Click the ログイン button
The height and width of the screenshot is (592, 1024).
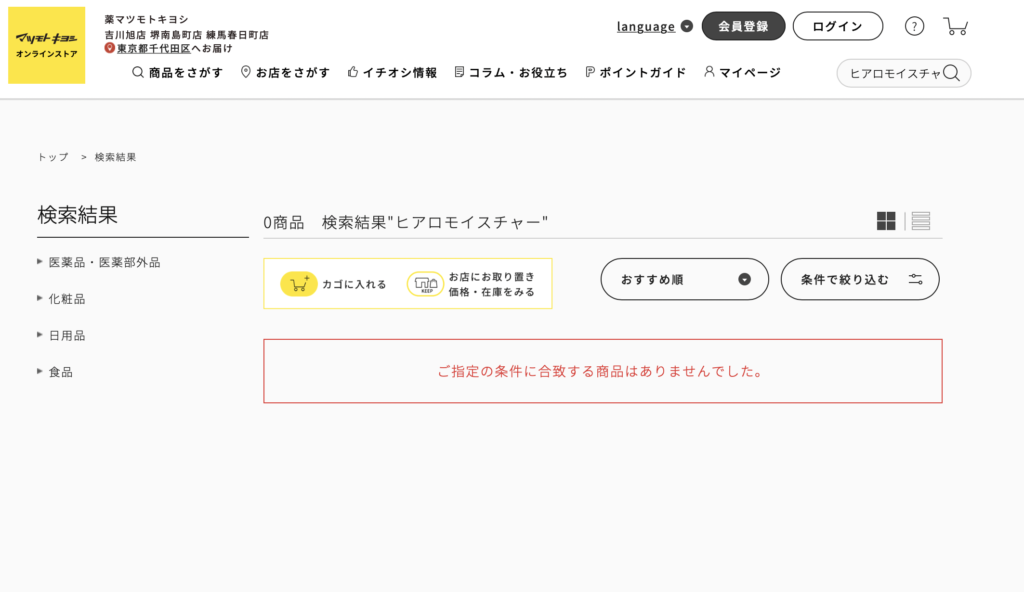tap(838, 26)
